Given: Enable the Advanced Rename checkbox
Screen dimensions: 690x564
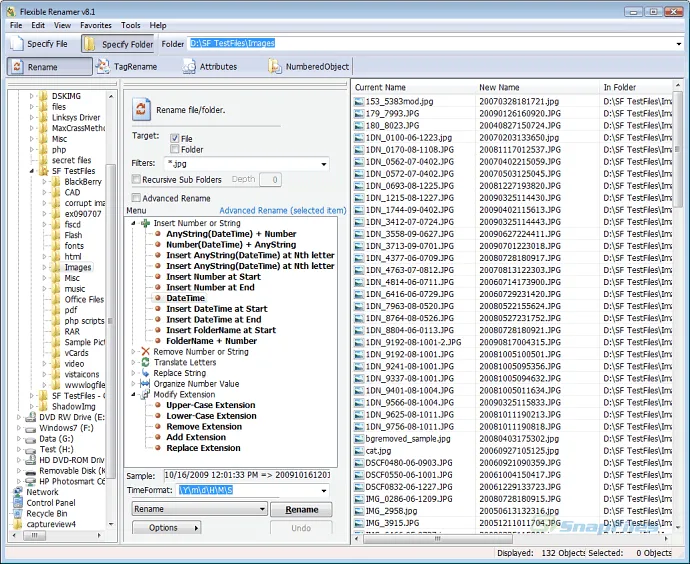Looking at the screenshot, I should point(136,198).
